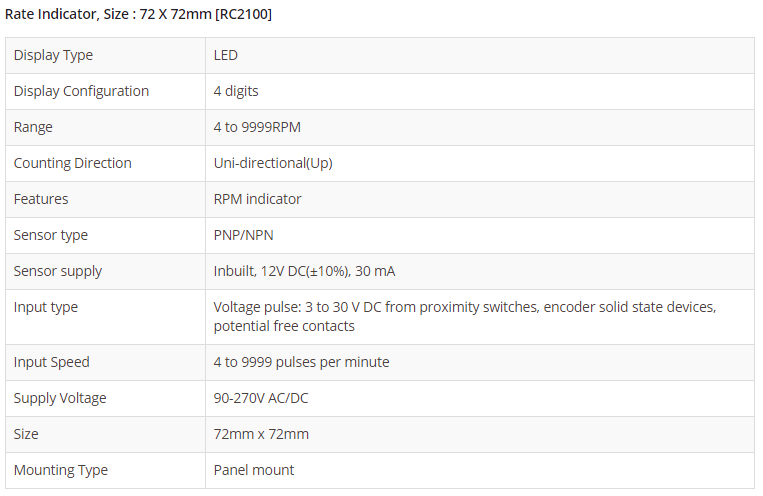Select the Display Type label cell
This screenshot has width=763, height=496.
(x=53, y=55)
